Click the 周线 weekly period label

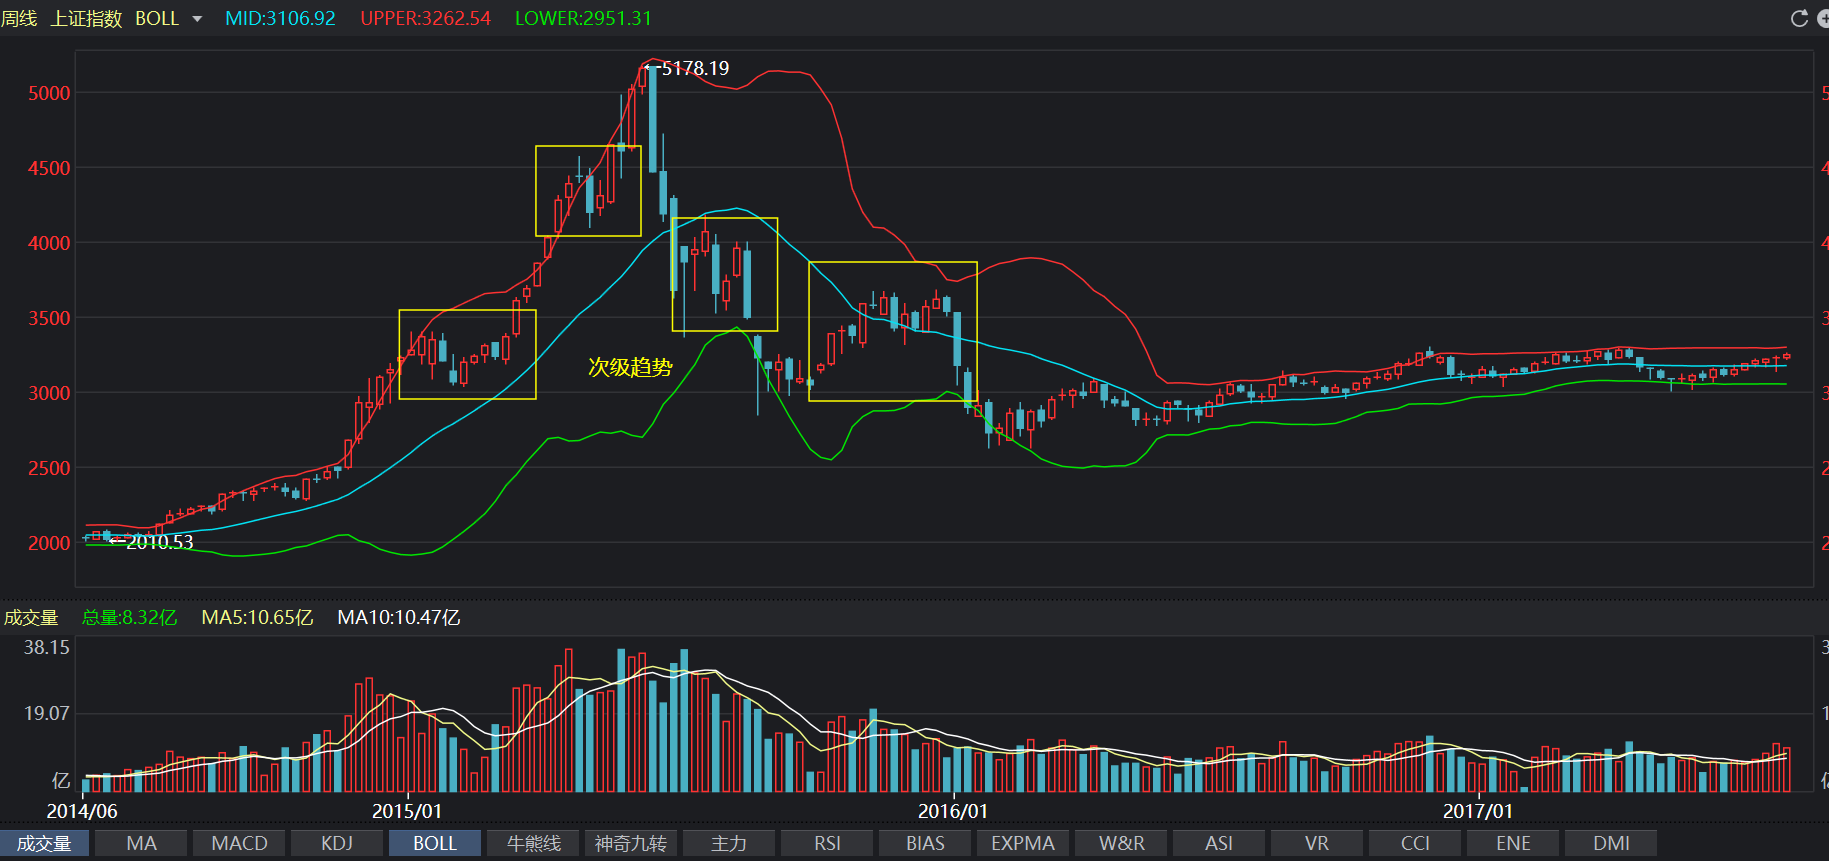[x=19, y=19]
